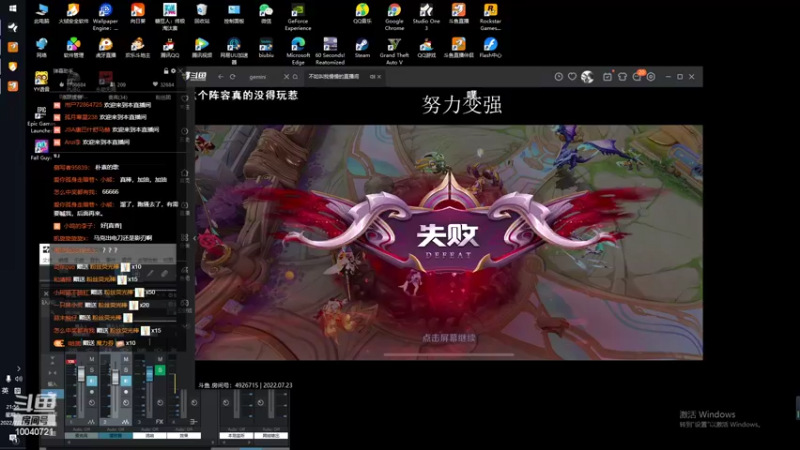800x450 pixels.
Task: Open Auto: Off dropdown on channel 4
Action: pos(184,429)
